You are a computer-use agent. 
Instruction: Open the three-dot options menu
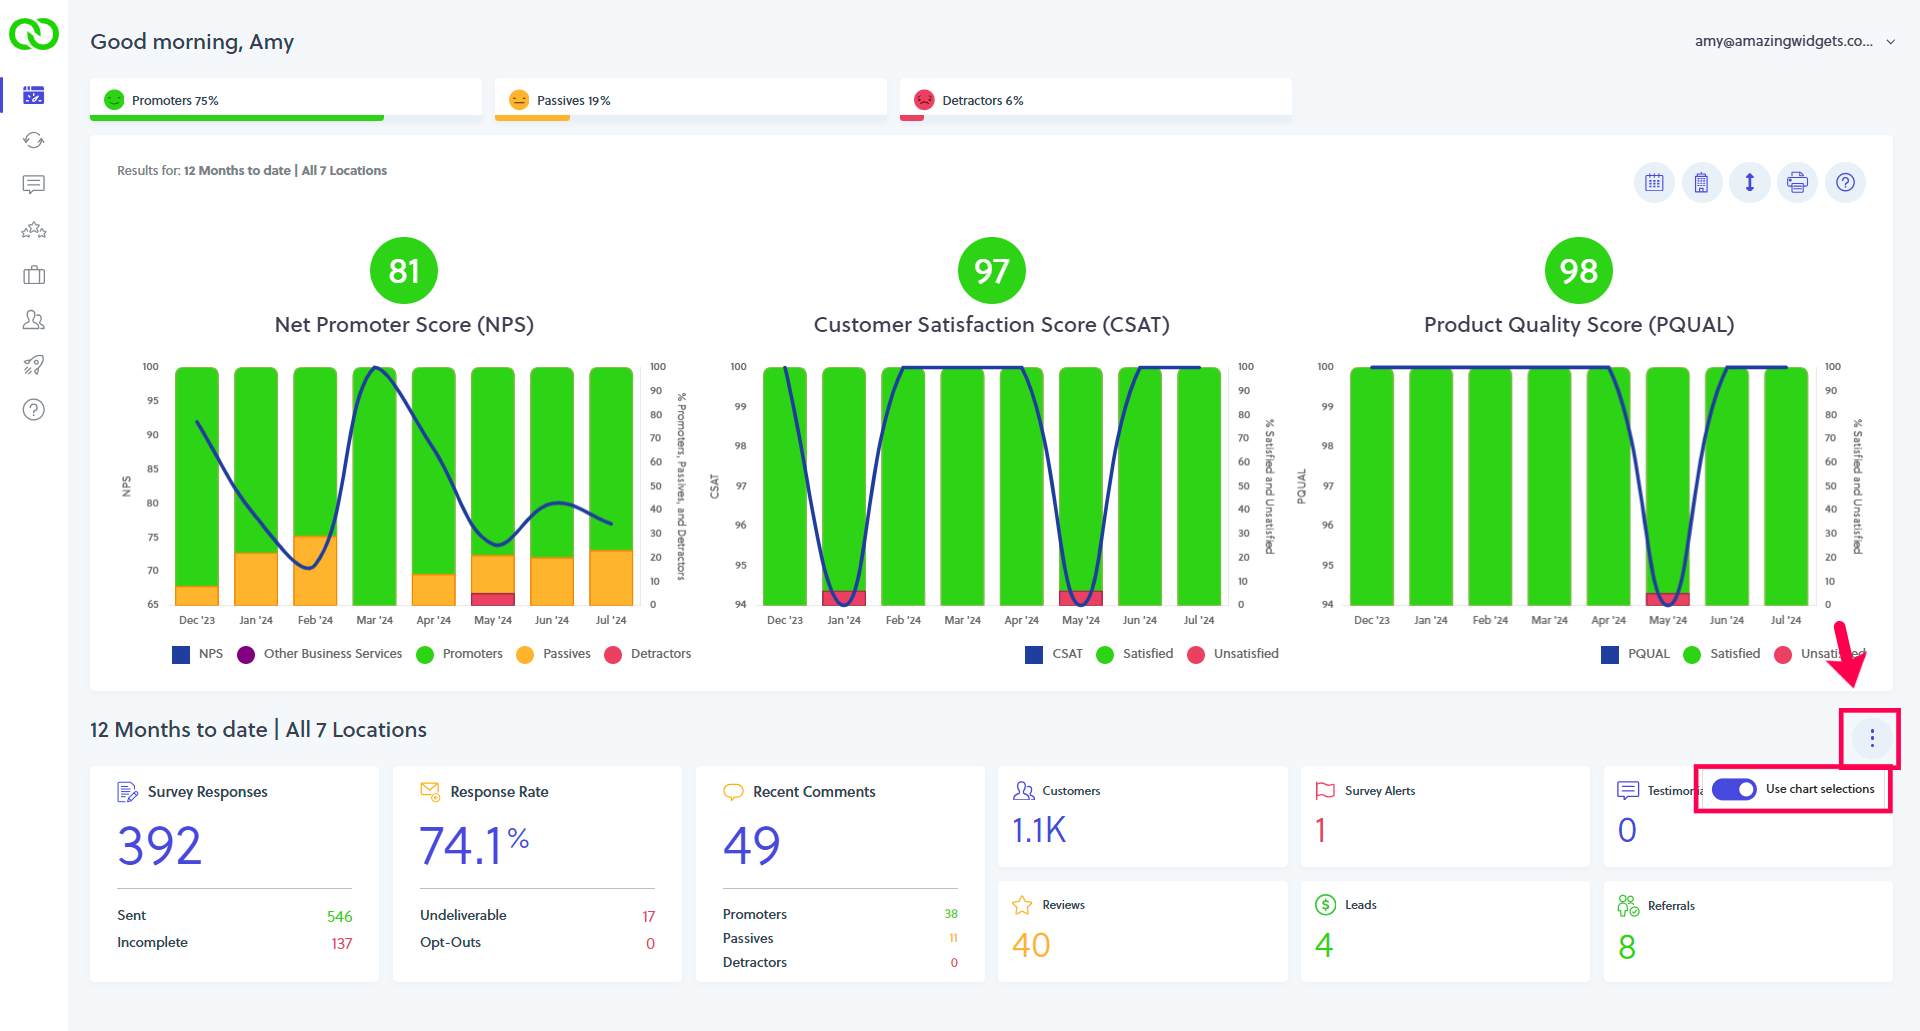[1872, 738]
